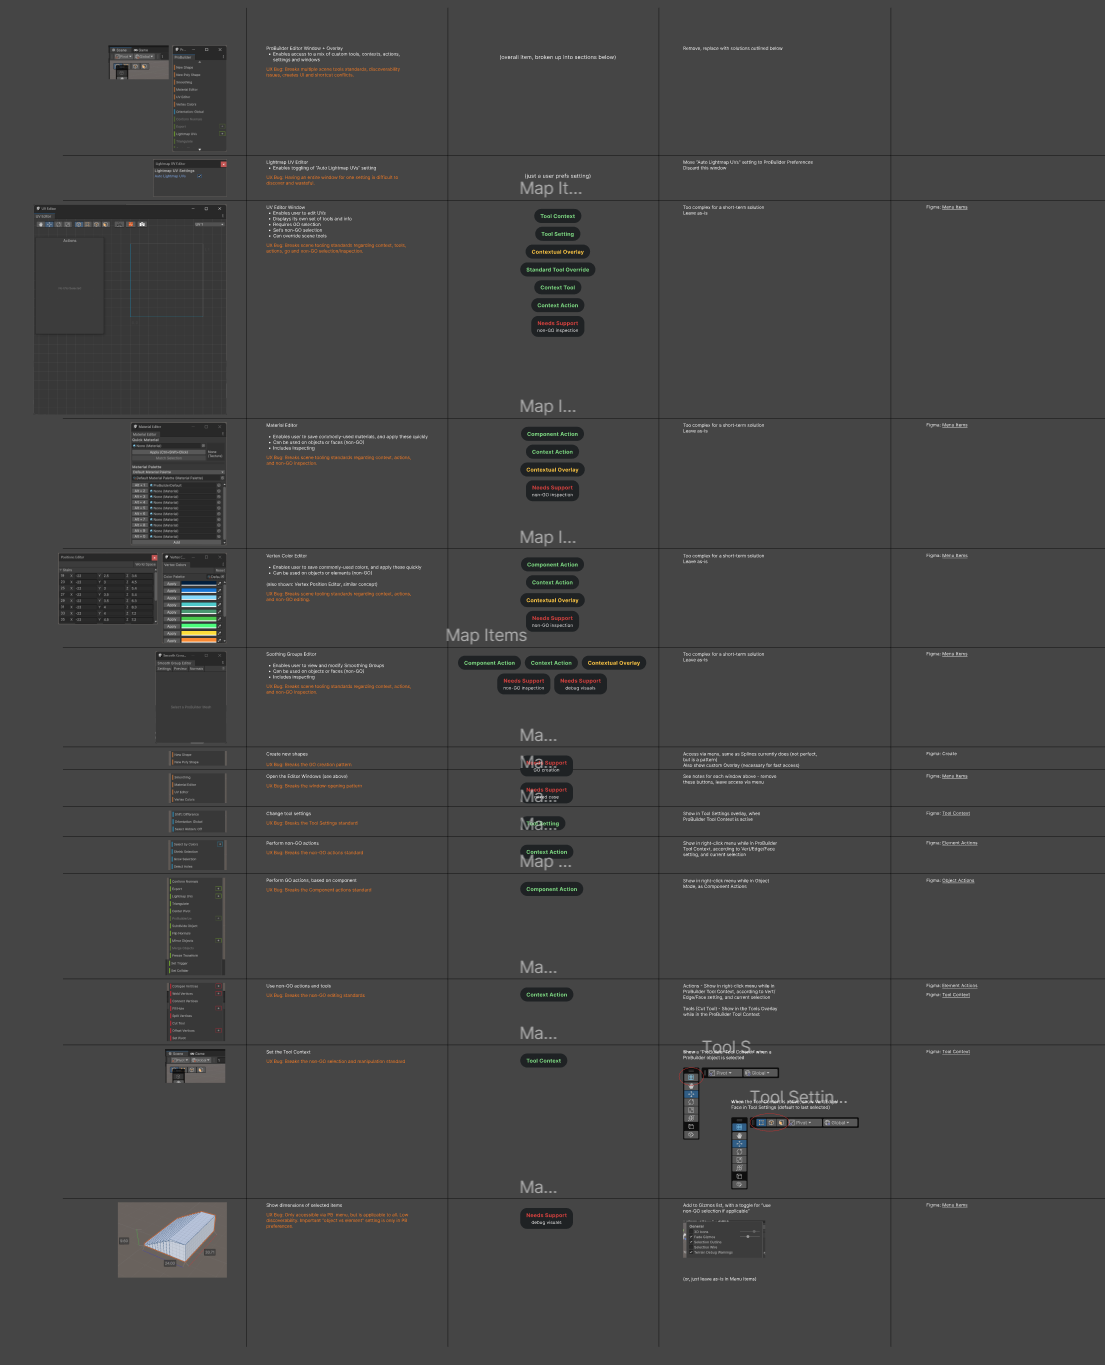Screen dimensions: 1105x1365
Task: Select the Tool Context tag in UV Editor row
Action: coord(557,216)
